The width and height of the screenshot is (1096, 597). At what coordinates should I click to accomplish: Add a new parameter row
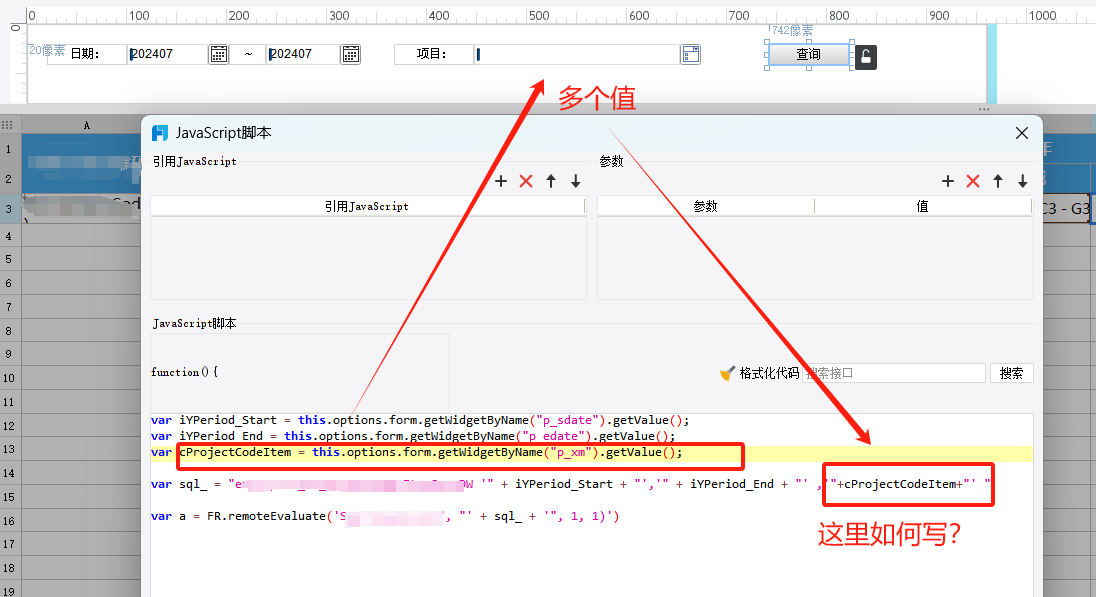click(x=948, y=181)
